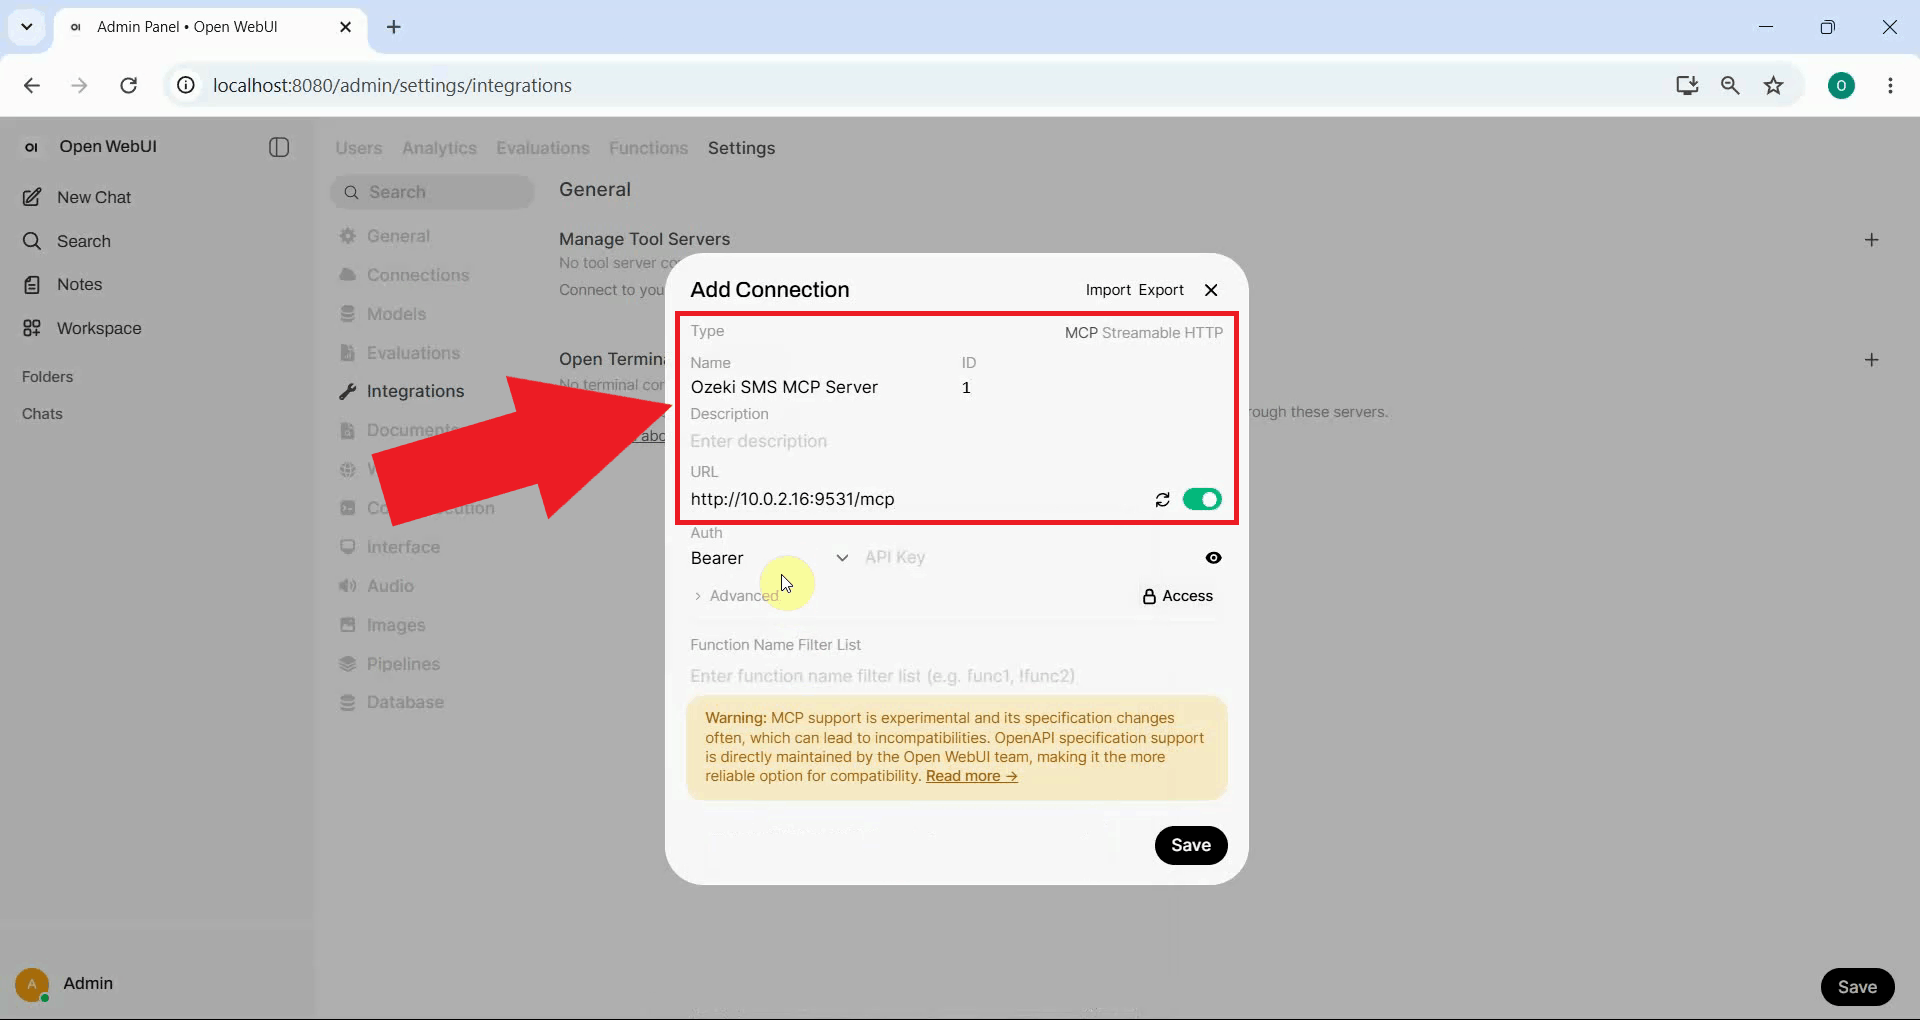Click the Chats section label
The image size is (1920, 1020).
pyautogui.click(x=42, y=414)
